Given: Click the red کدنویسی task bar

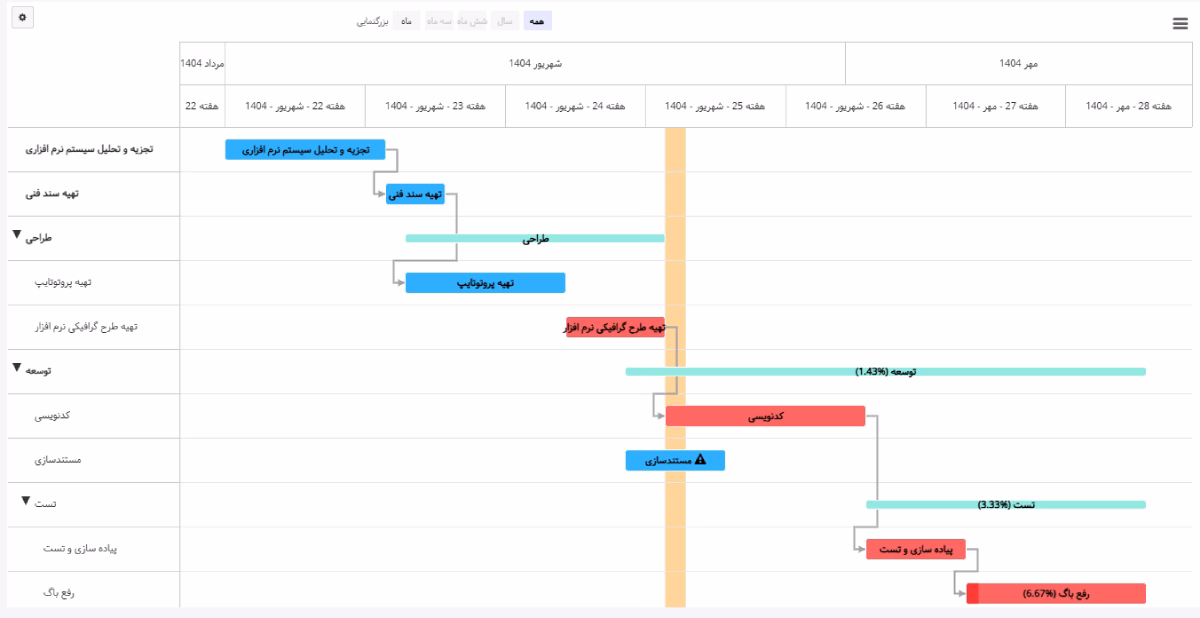Looking at the screenshot, I should click(765, 416).
